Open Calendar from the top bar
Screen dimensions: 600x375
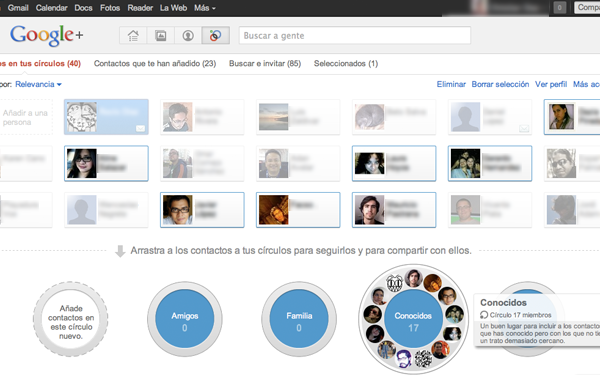click(x=51, y=8)
